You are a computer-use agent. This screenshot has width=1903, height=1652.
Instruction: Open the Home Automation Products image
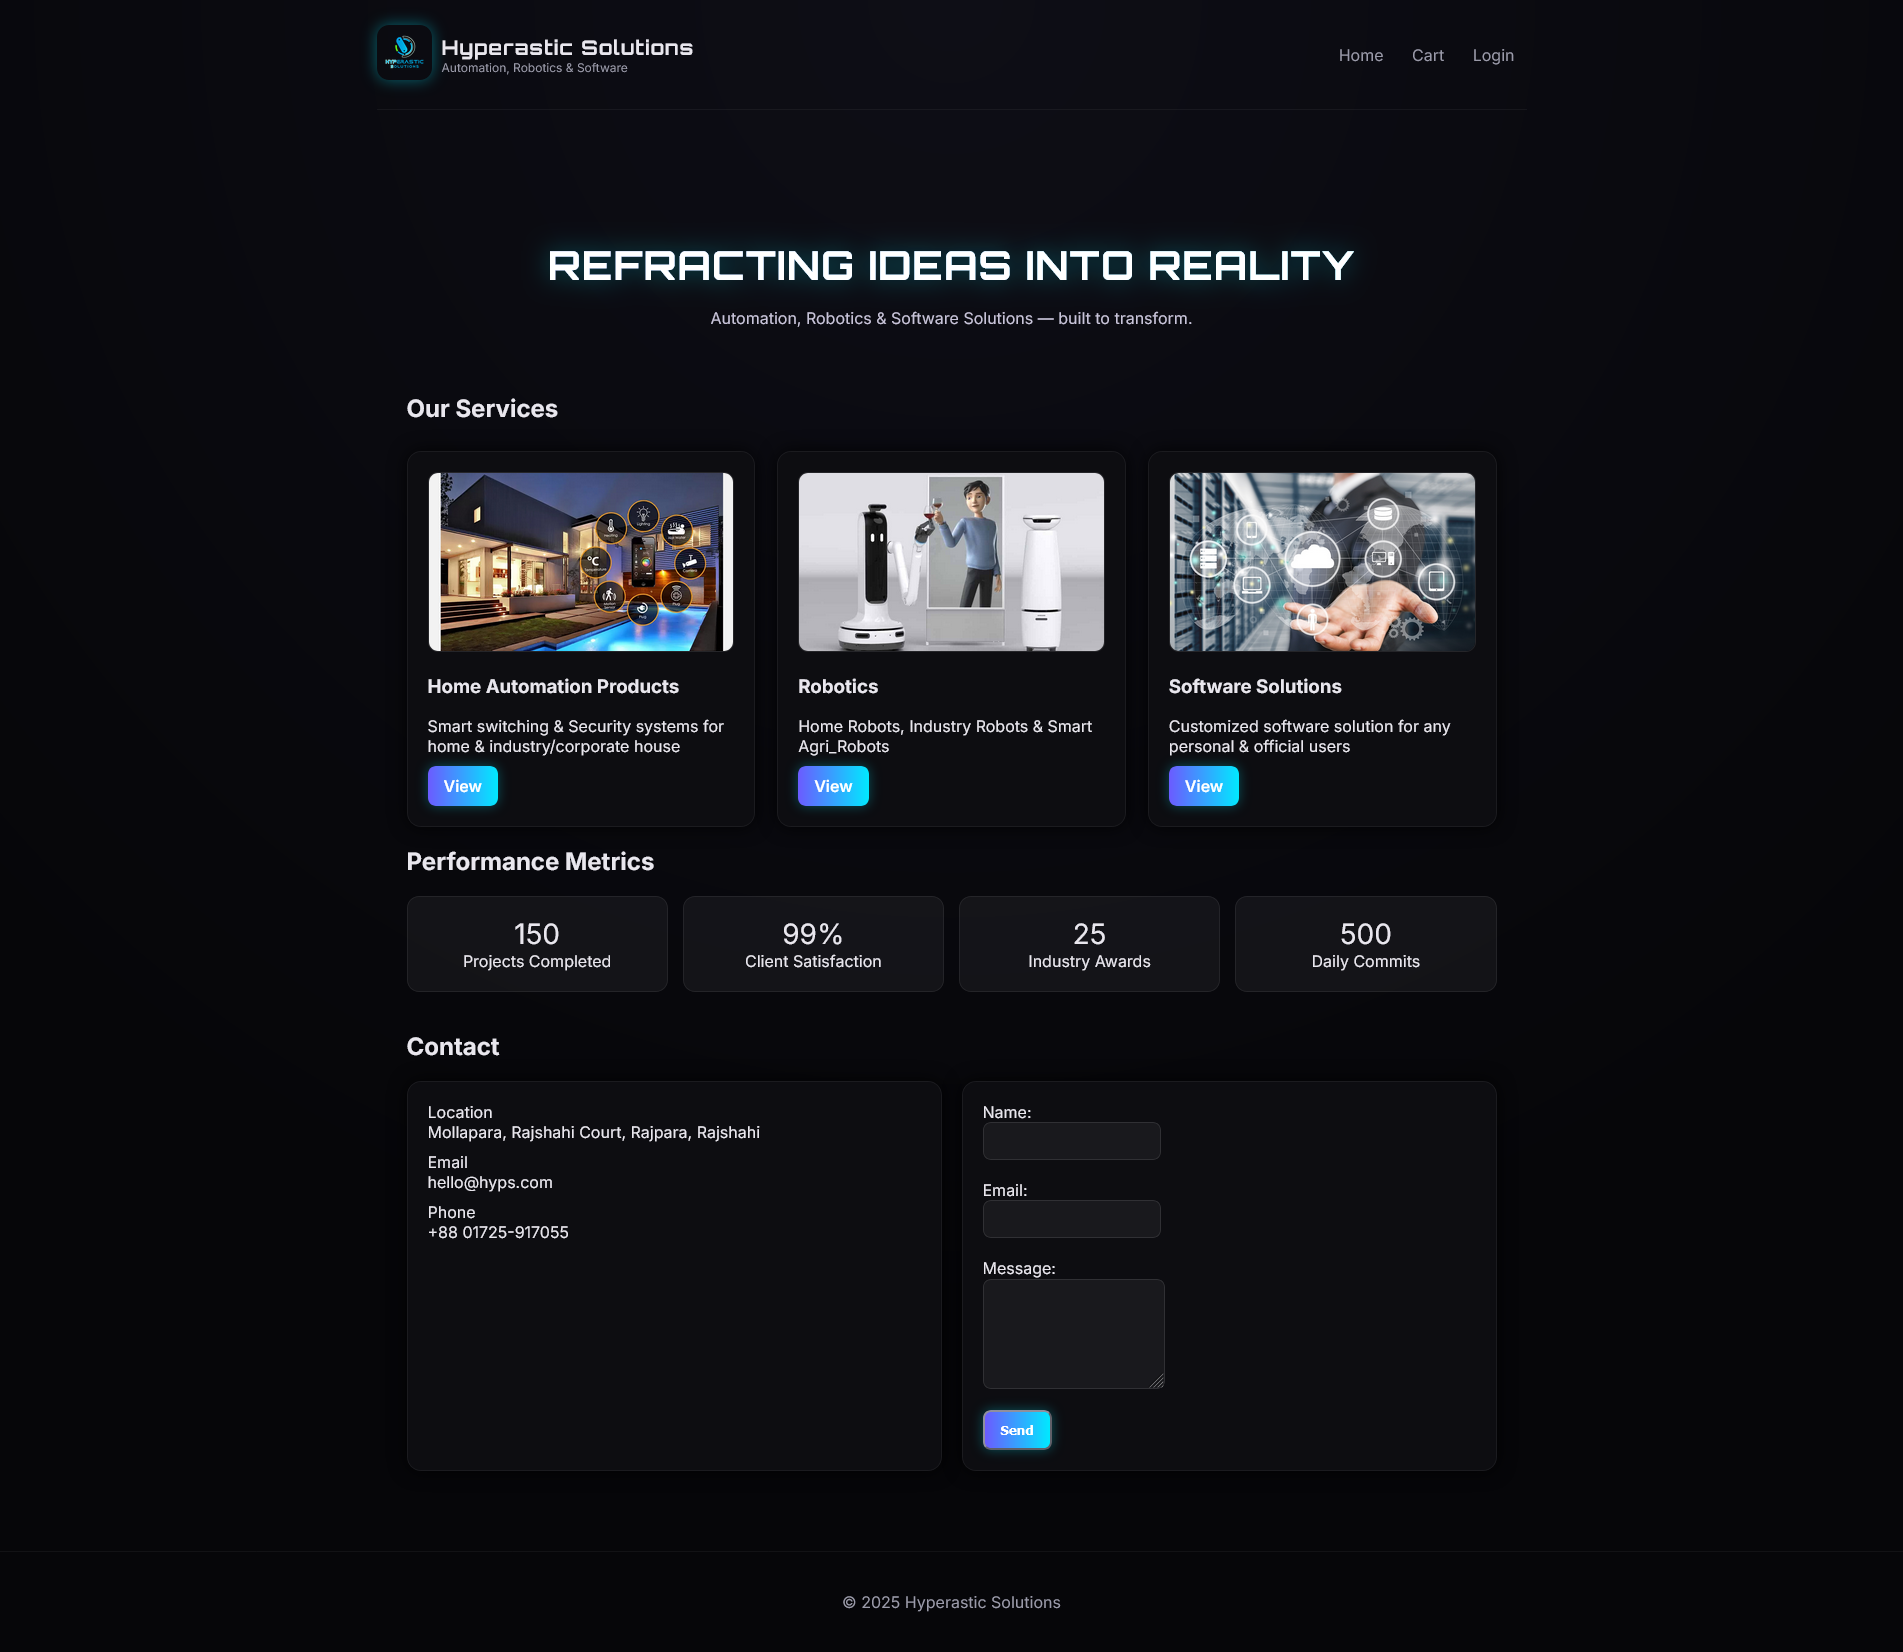[x=580, y=562]
